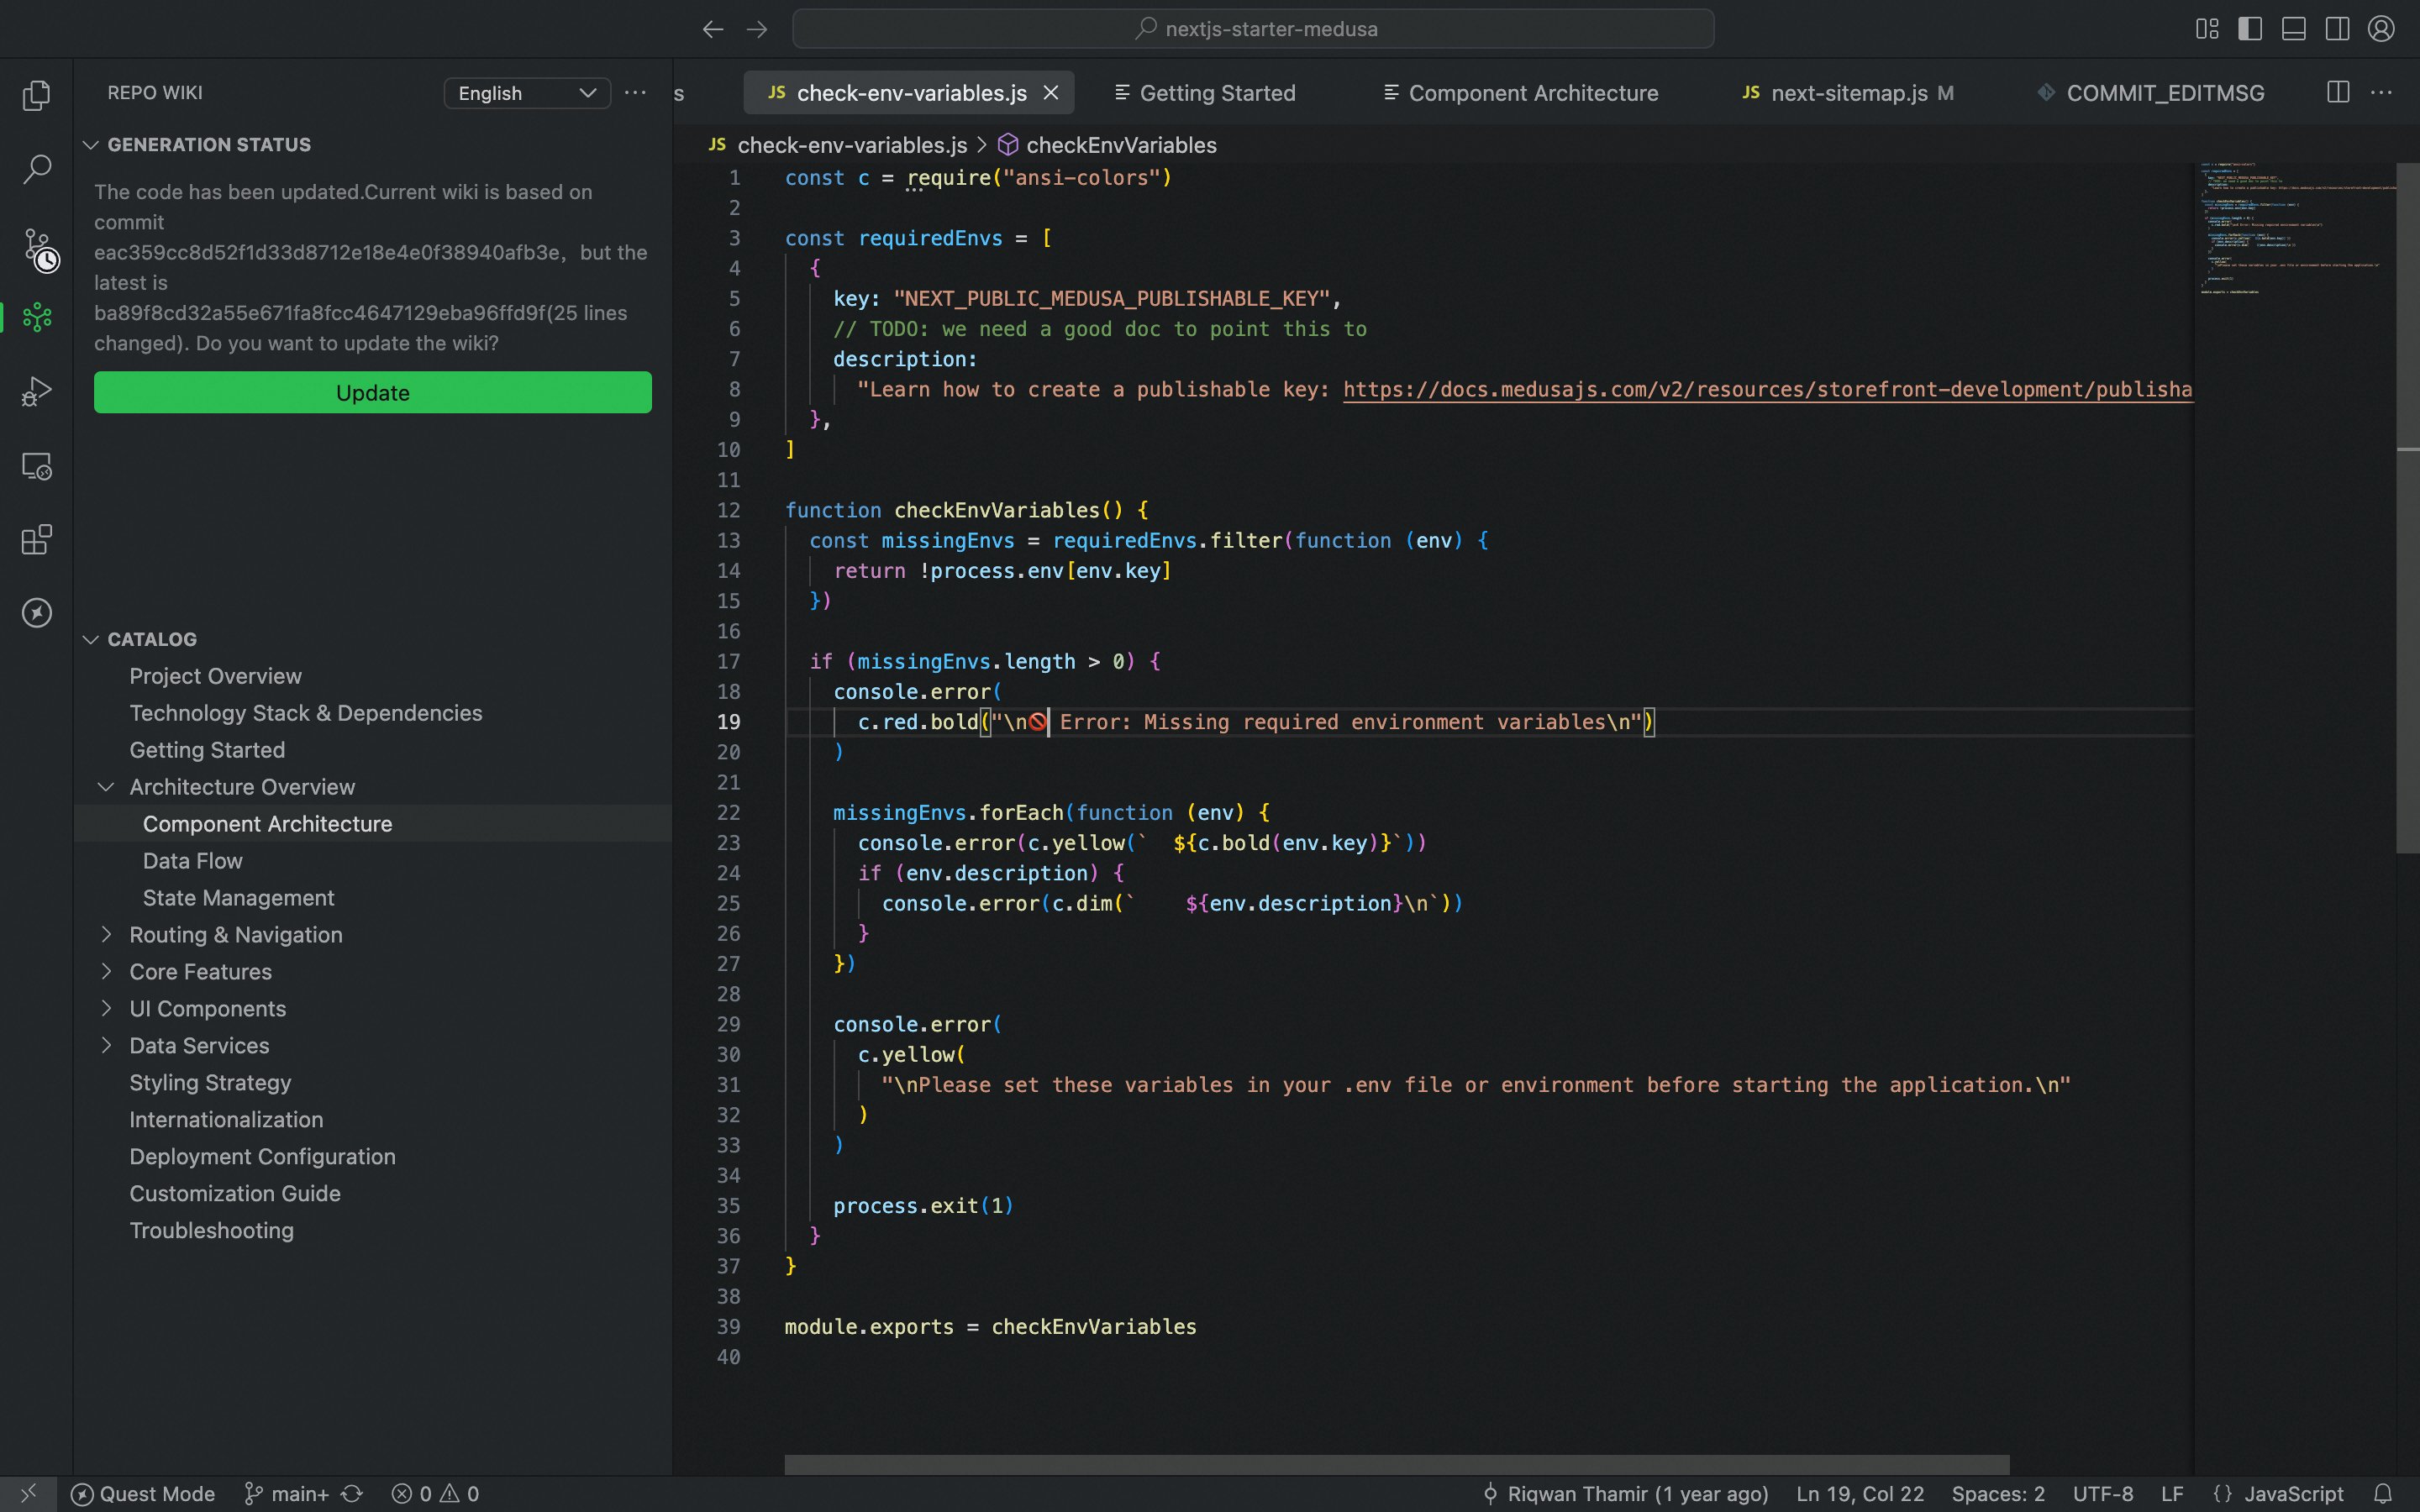
Task: Click the green Update button
Action: [x=372, y=392]
